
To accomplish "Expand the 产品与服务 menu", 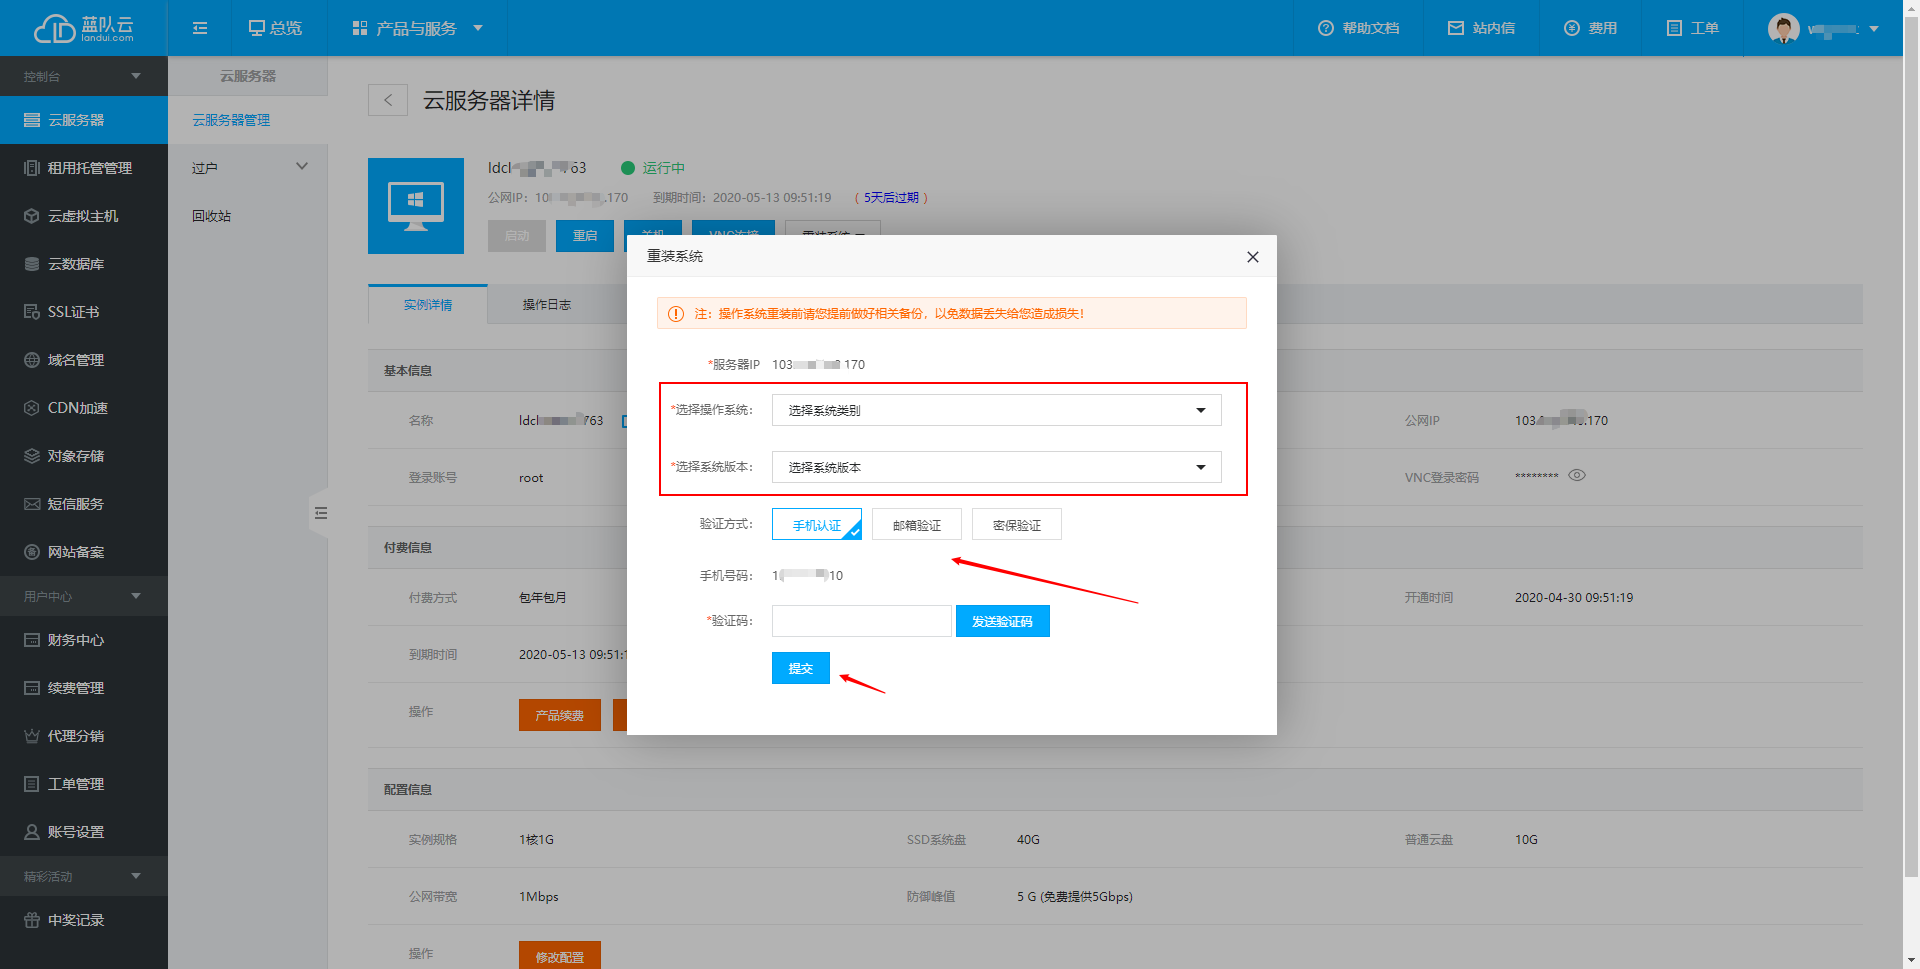I will coord(417,28).
